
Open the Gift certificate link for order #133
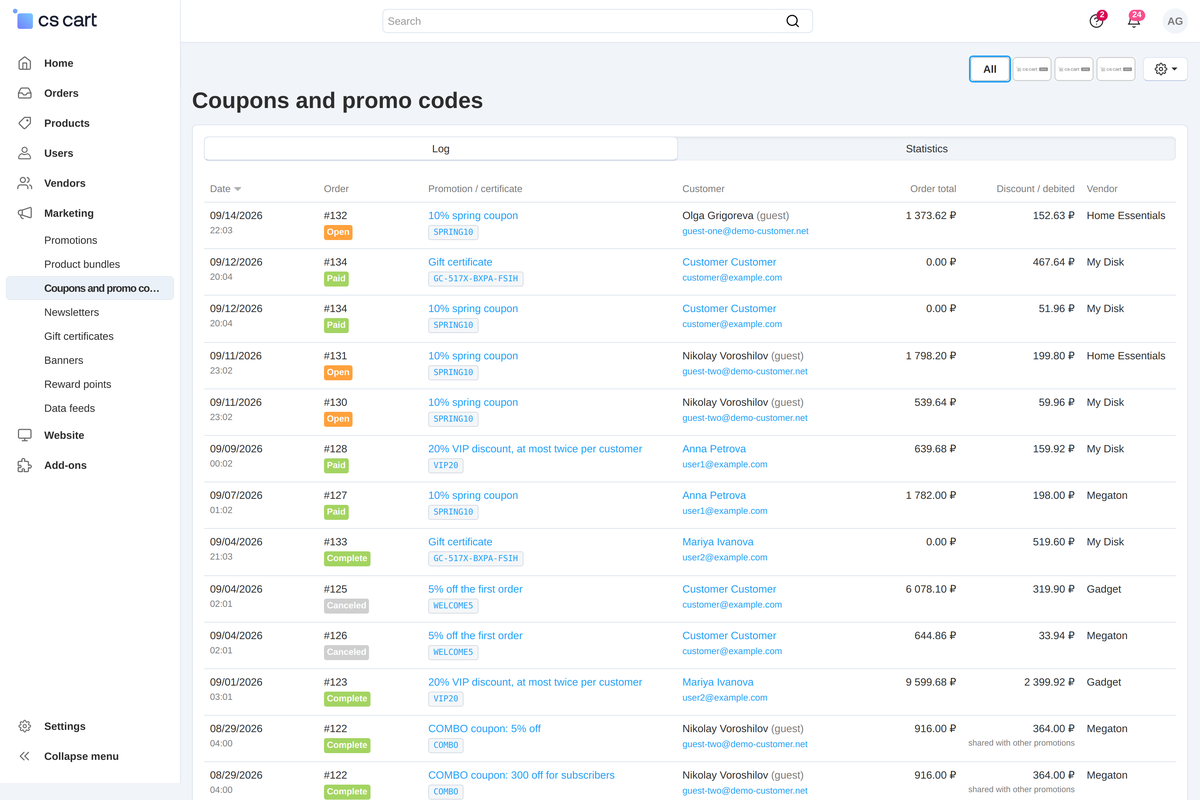(460, 542)
